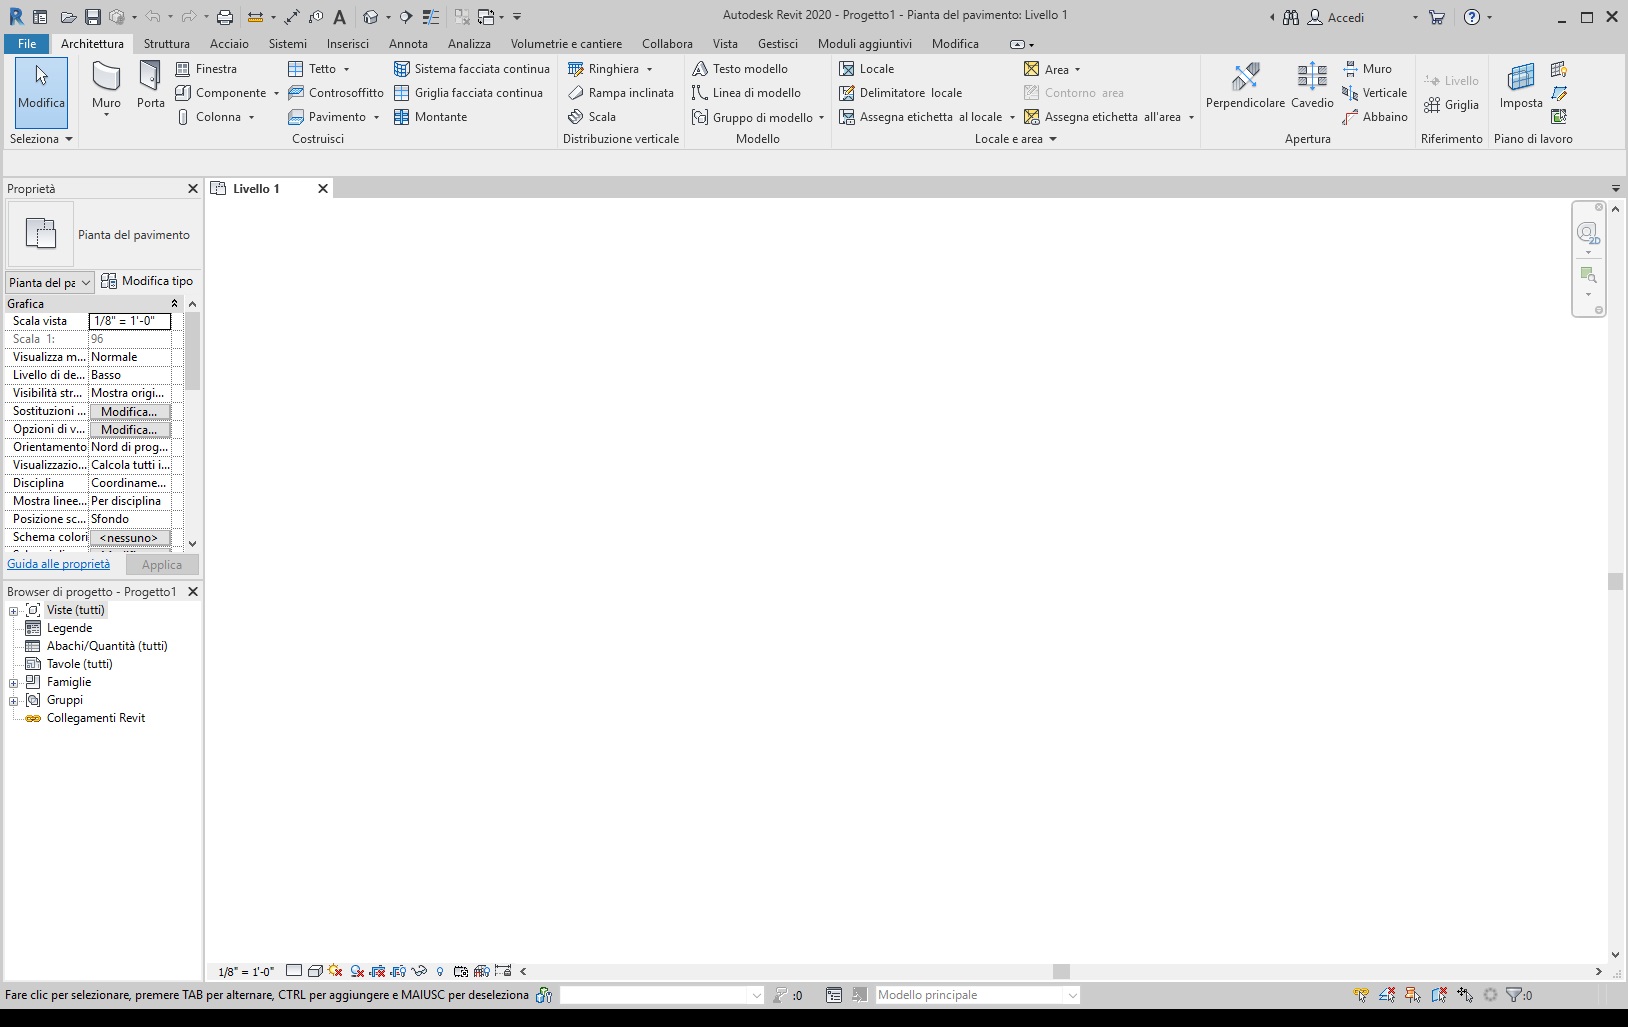Toggle drag elements on selection icon
This screenshot has width=1628, height=1028.
pyautogui.click(x=1465, y=995)
